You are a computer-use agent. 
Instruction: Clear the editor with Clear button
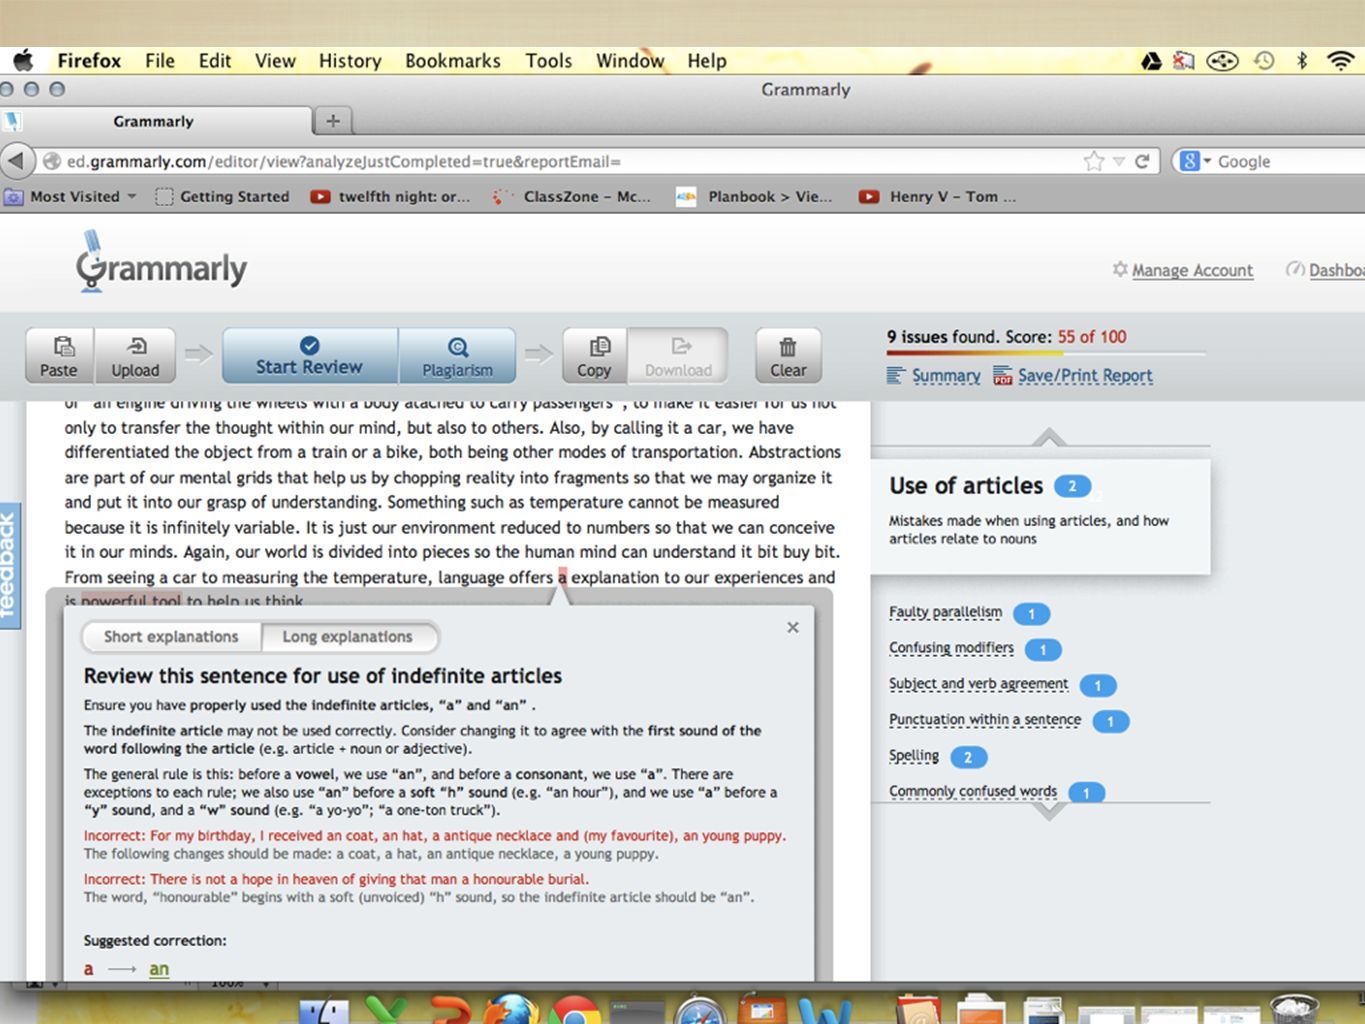[788, 356]
